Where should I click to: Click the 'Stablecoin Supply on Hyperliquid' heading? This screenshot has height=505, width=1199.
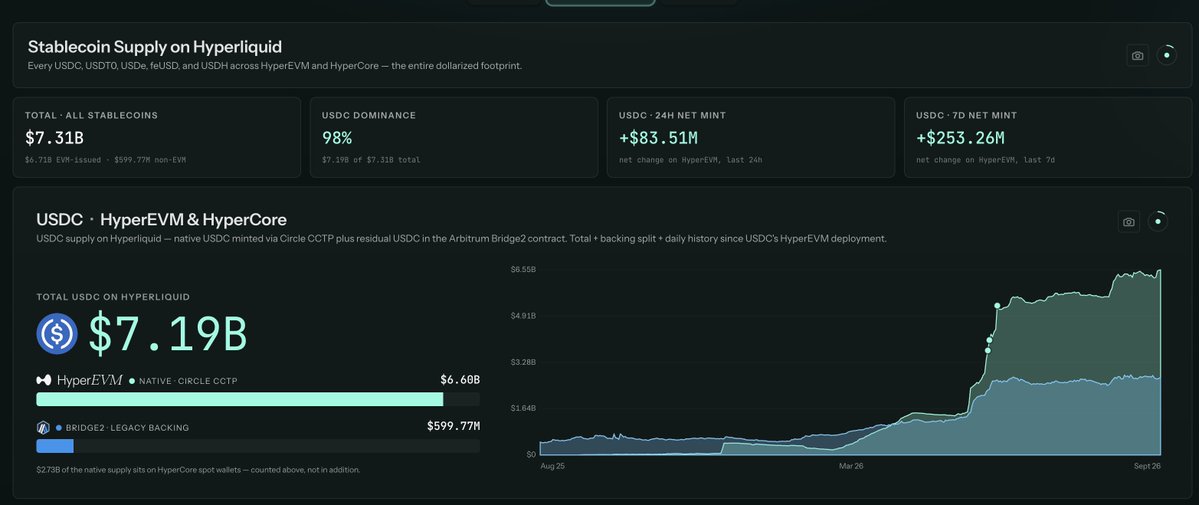[x=155, y=47]
